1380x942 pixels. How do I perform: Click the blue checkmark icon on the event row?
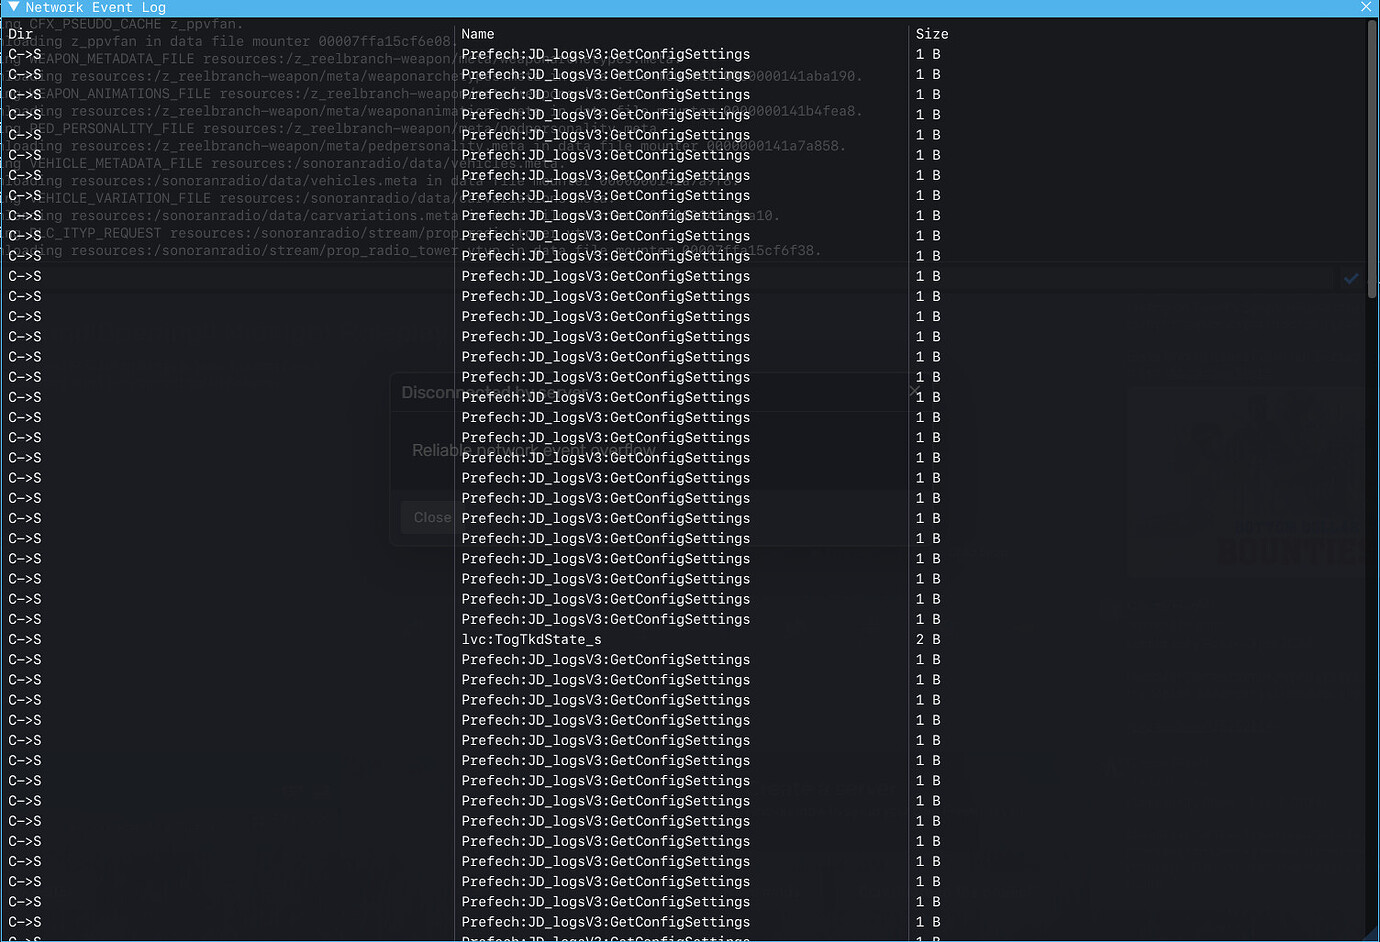[1352, 279]
